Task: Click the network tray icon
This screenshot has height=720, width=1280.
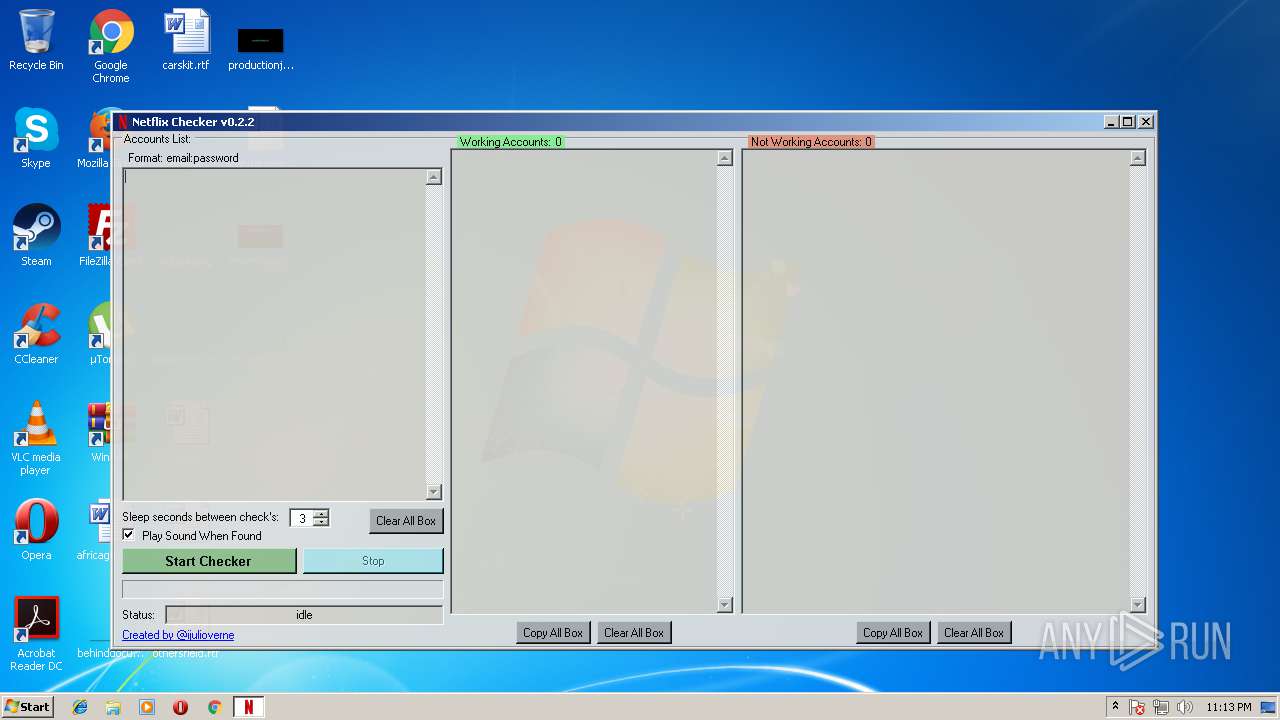Action: [x=1161, y=707]
